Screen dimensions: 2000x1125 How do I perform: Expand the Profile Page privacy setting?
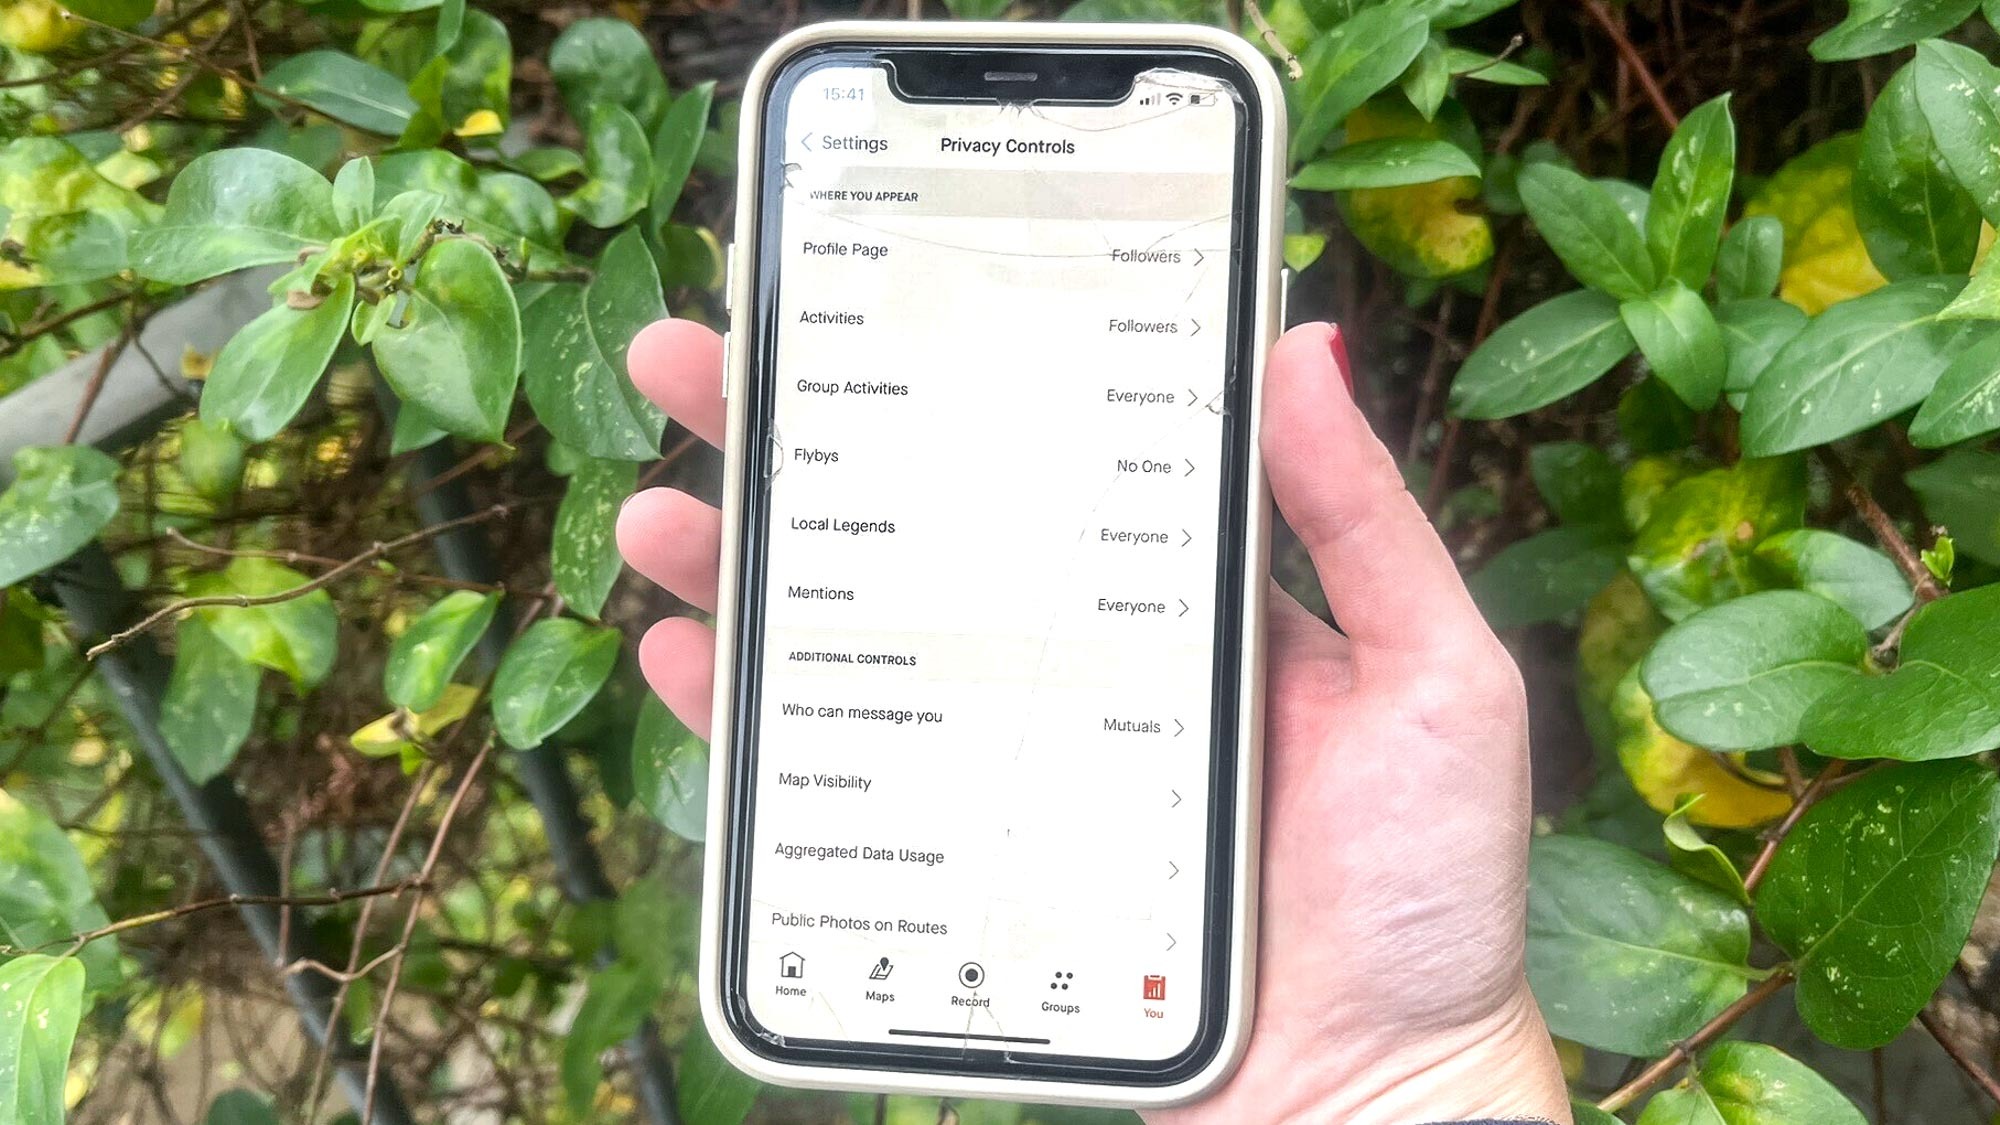pyautogui.click(x=1194, y=255)
